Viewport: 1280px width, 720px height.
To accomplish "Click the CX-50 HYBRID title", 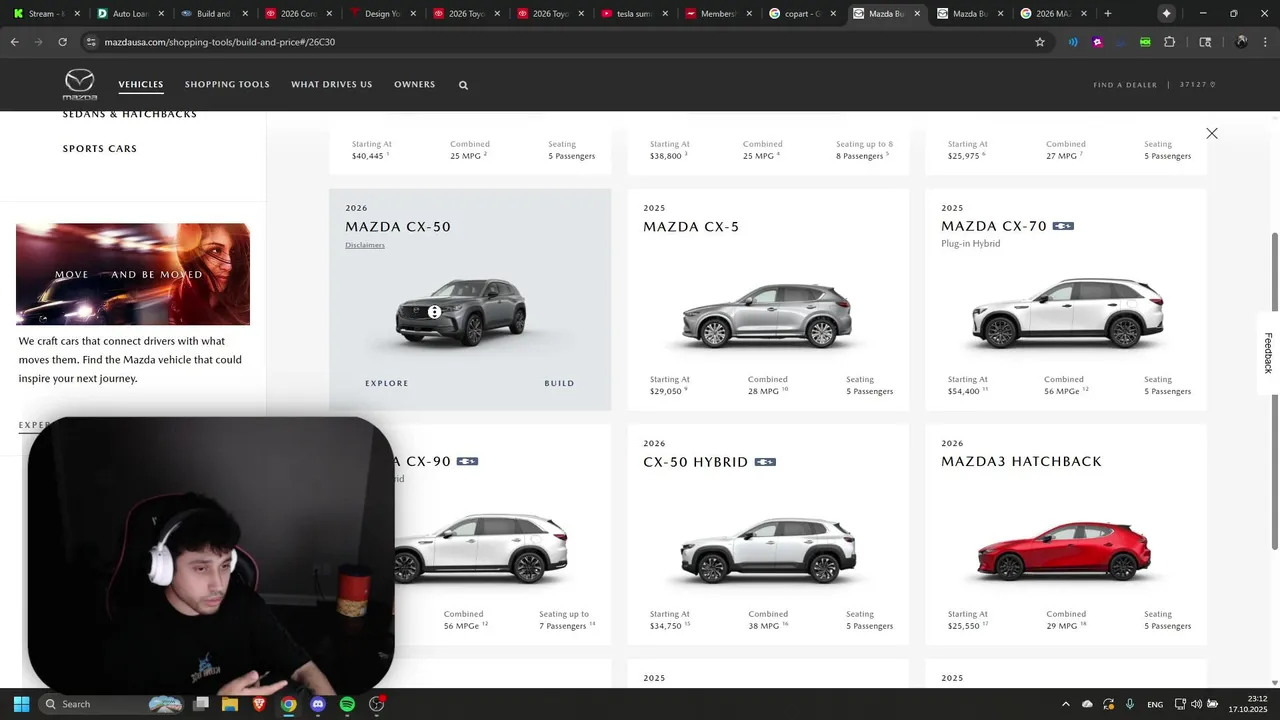I will (695, 462).
